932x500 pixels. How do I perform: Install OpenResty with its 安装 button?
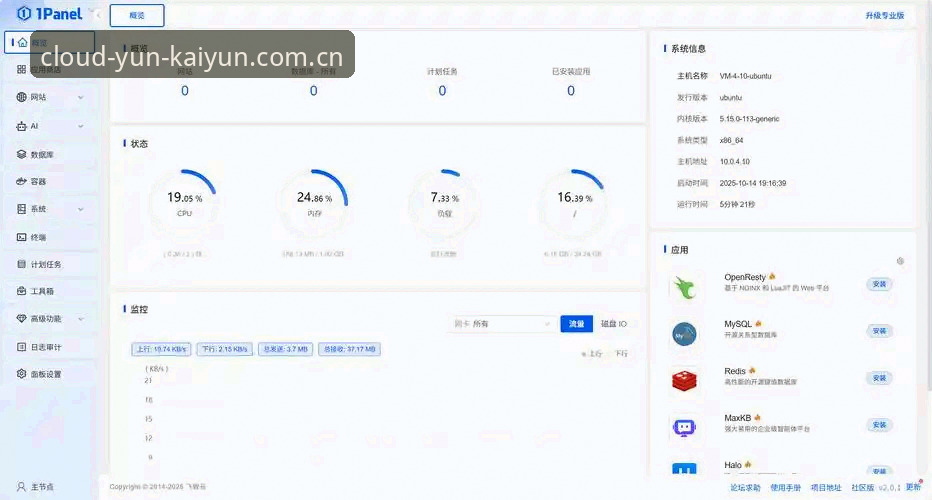tap(879, 284)
